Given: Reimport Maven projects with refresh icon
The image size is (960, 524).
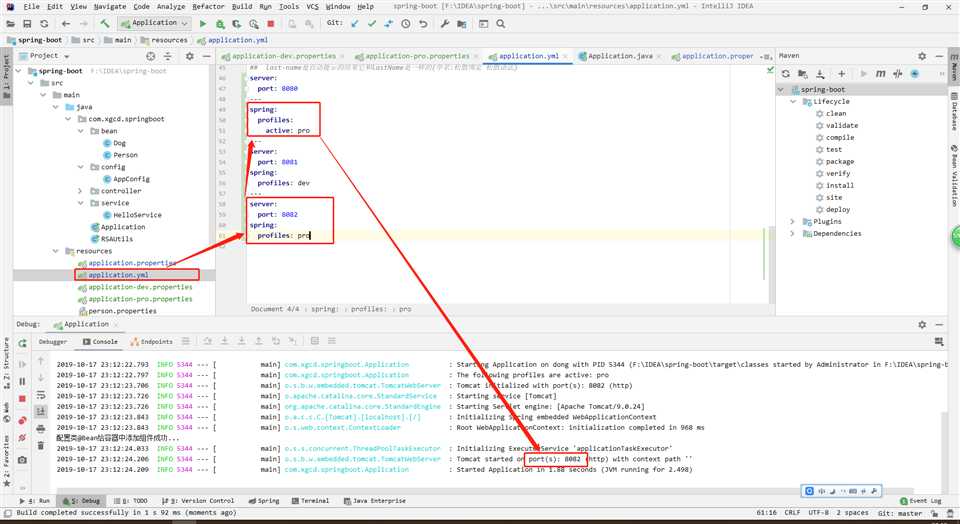Looking at the screenshot, I should click(786, 73).
